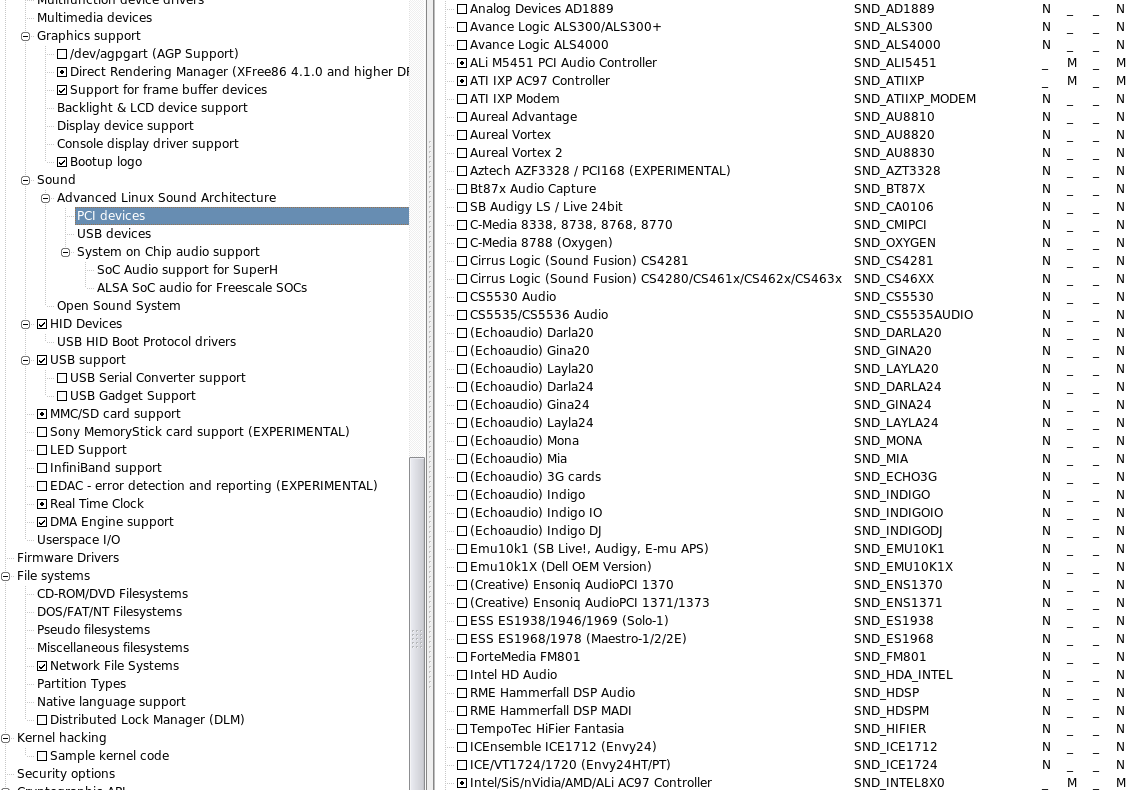Open ALSA SoC audio for Freescale SOCs
Screen dimensions: 1145x790
(202, 288)
